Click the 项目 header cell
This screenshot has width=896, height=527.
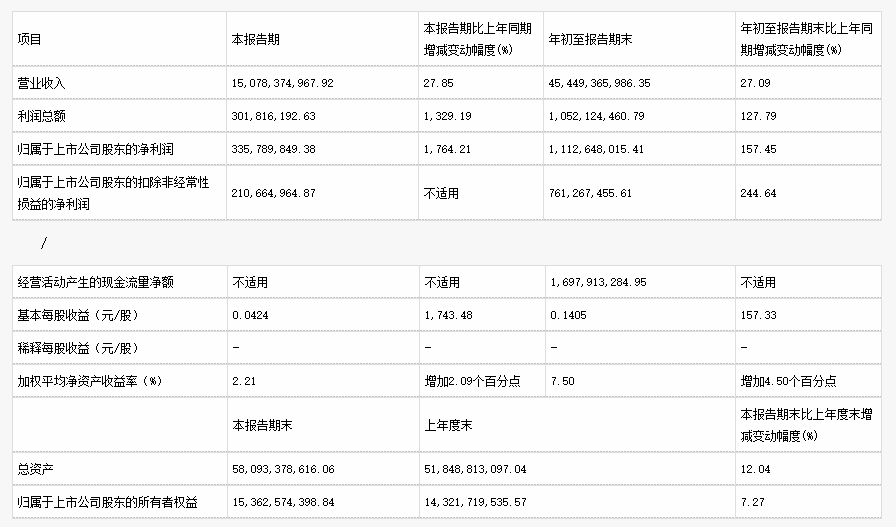point(30,40)
